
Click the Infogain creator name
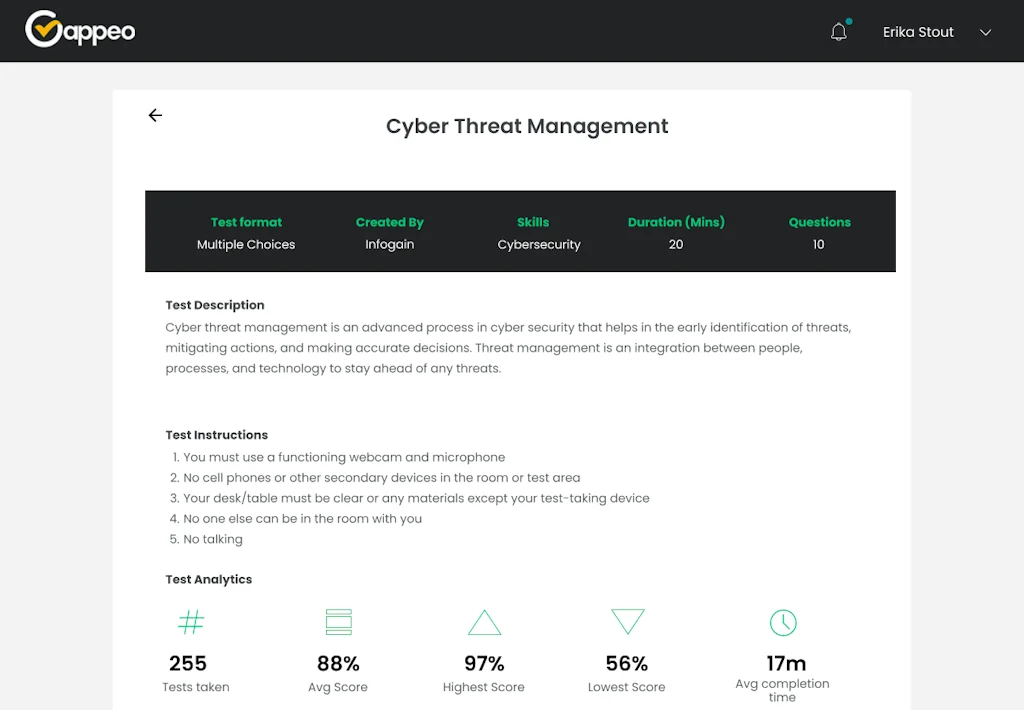point(389,244)
